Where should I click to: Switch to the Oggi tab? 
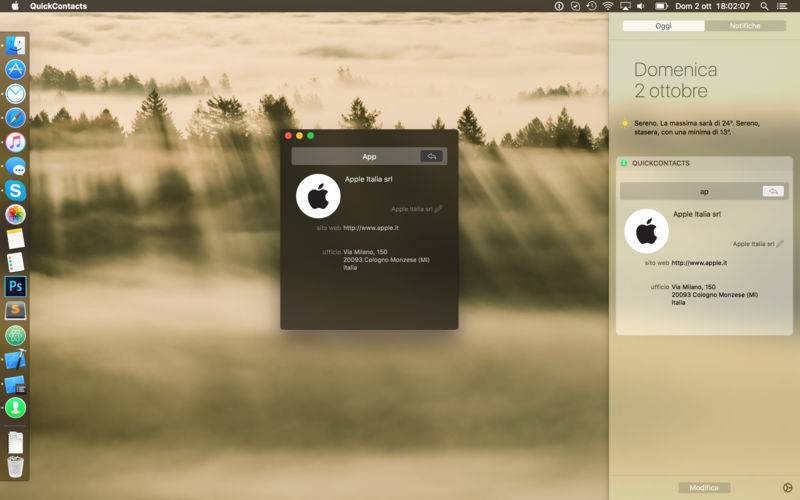tap(663, 26)
